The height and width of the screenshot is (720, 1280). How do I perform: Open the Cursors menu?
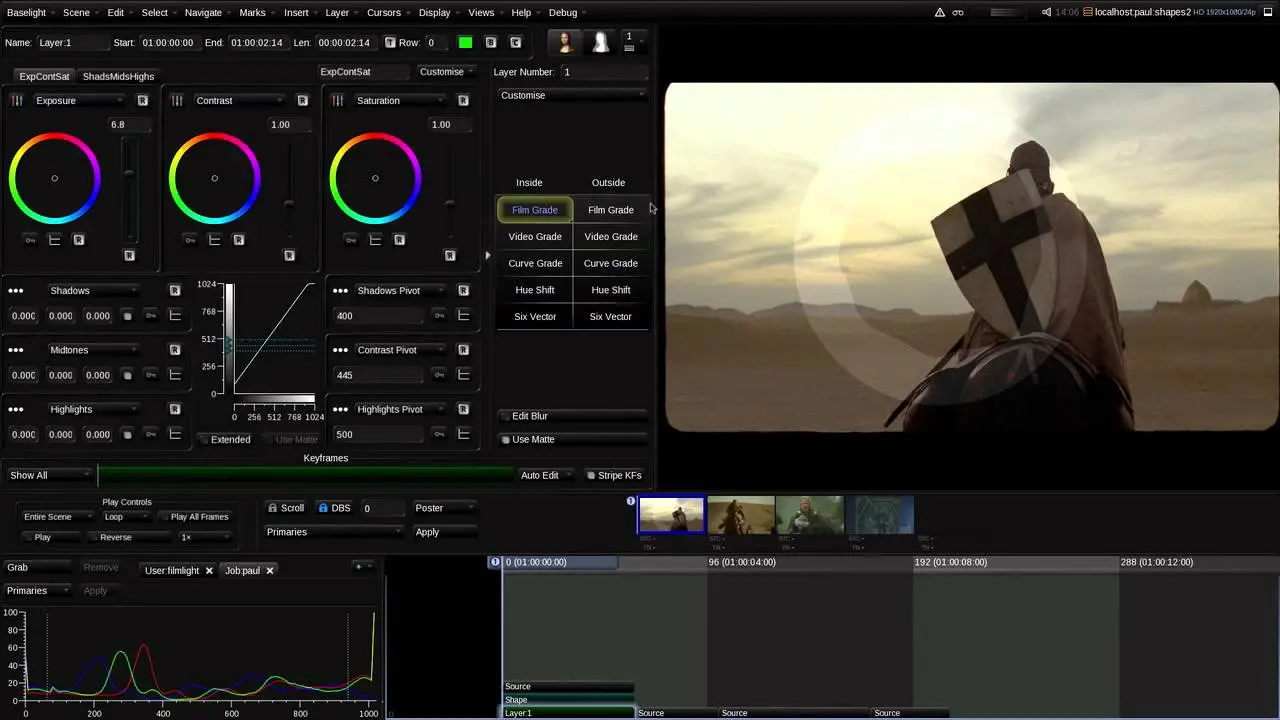pyautogui.click(x=383, y=12)
